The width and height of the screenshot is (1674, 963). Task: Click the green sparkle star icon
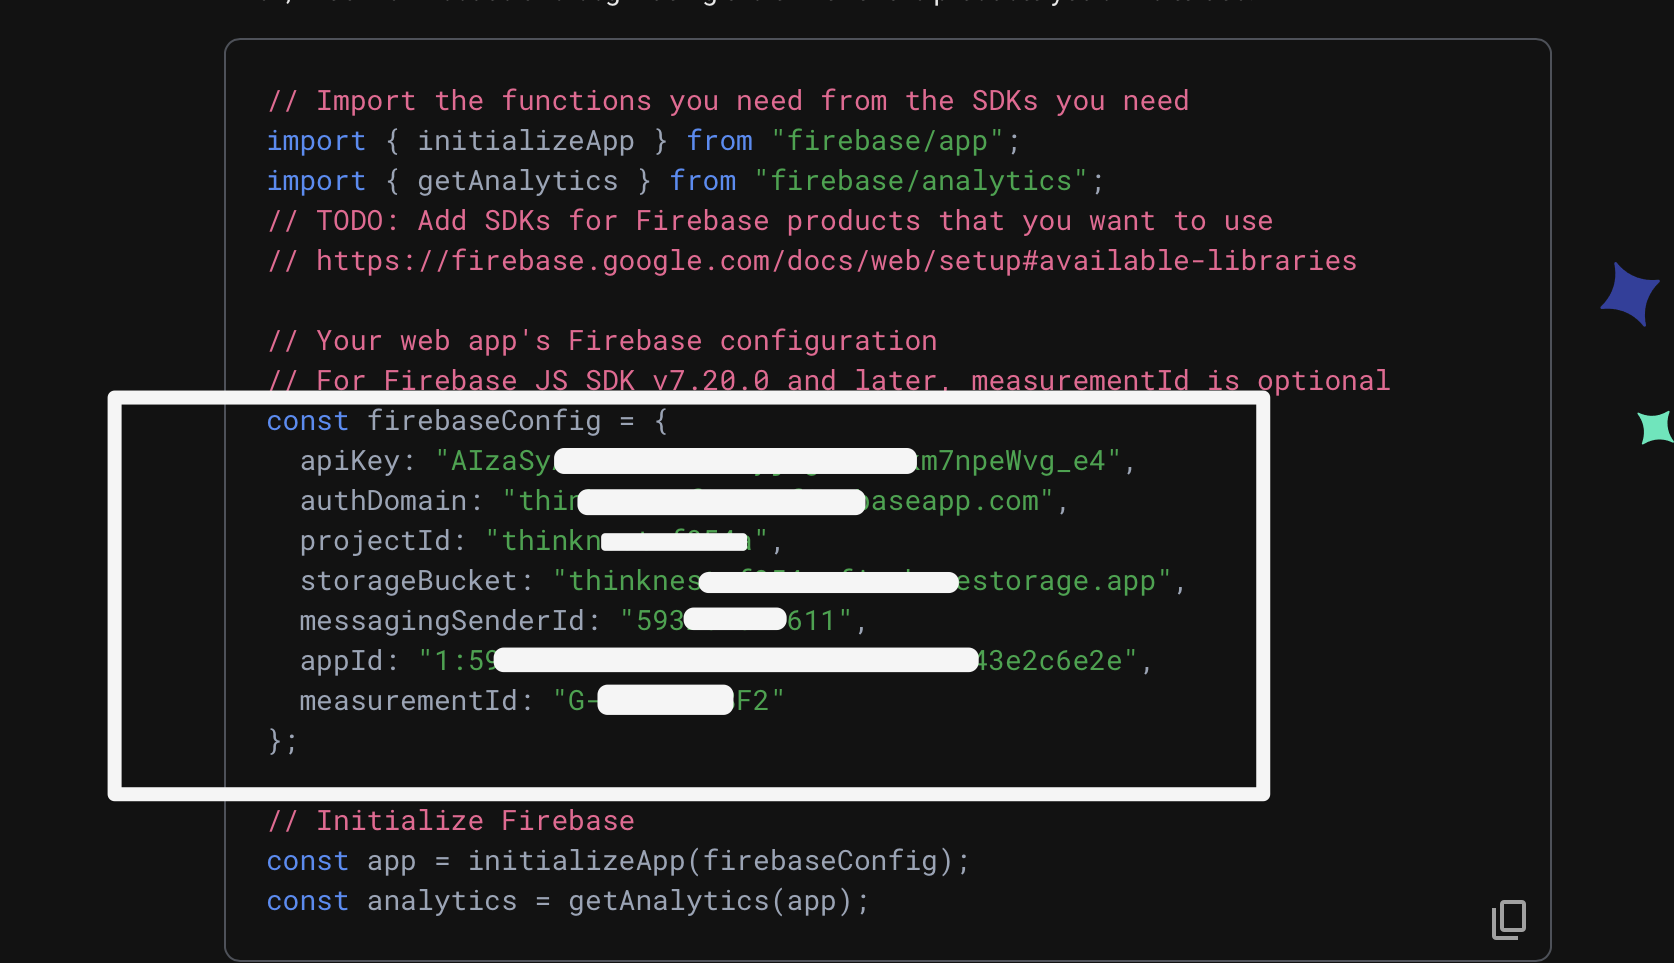pyautogui.click(x=1655, y=427)
